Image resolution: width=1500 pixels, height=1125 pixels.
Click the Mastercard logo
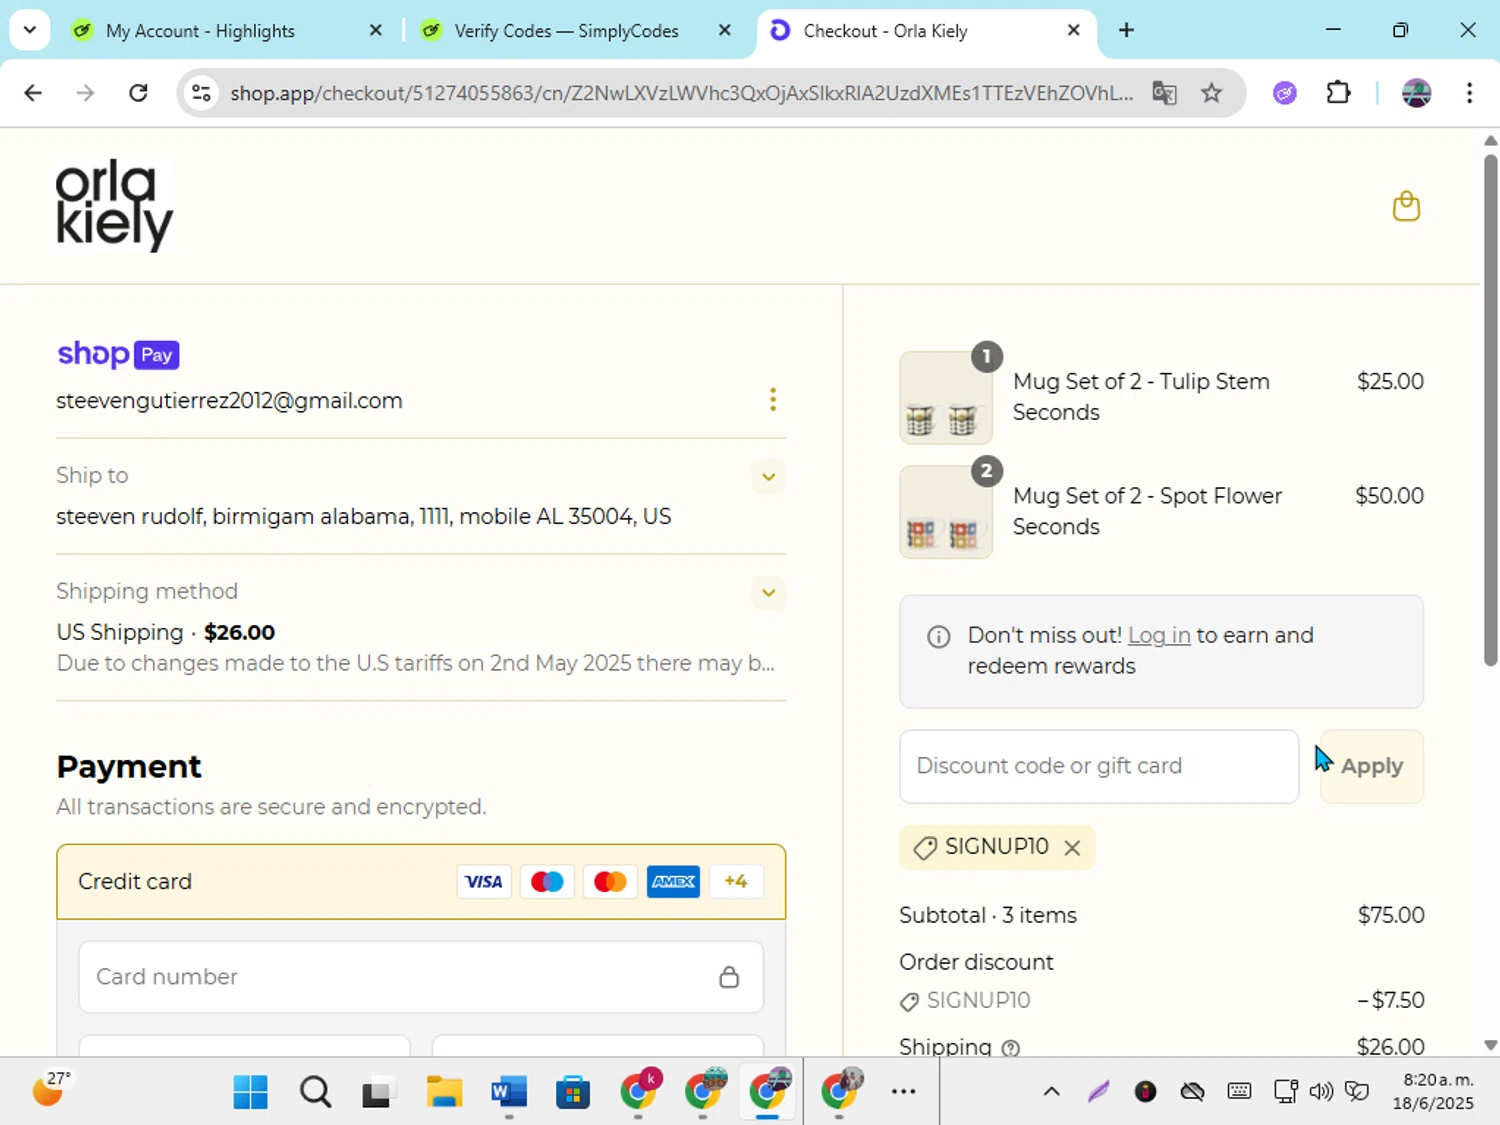[x=610, y=882]
